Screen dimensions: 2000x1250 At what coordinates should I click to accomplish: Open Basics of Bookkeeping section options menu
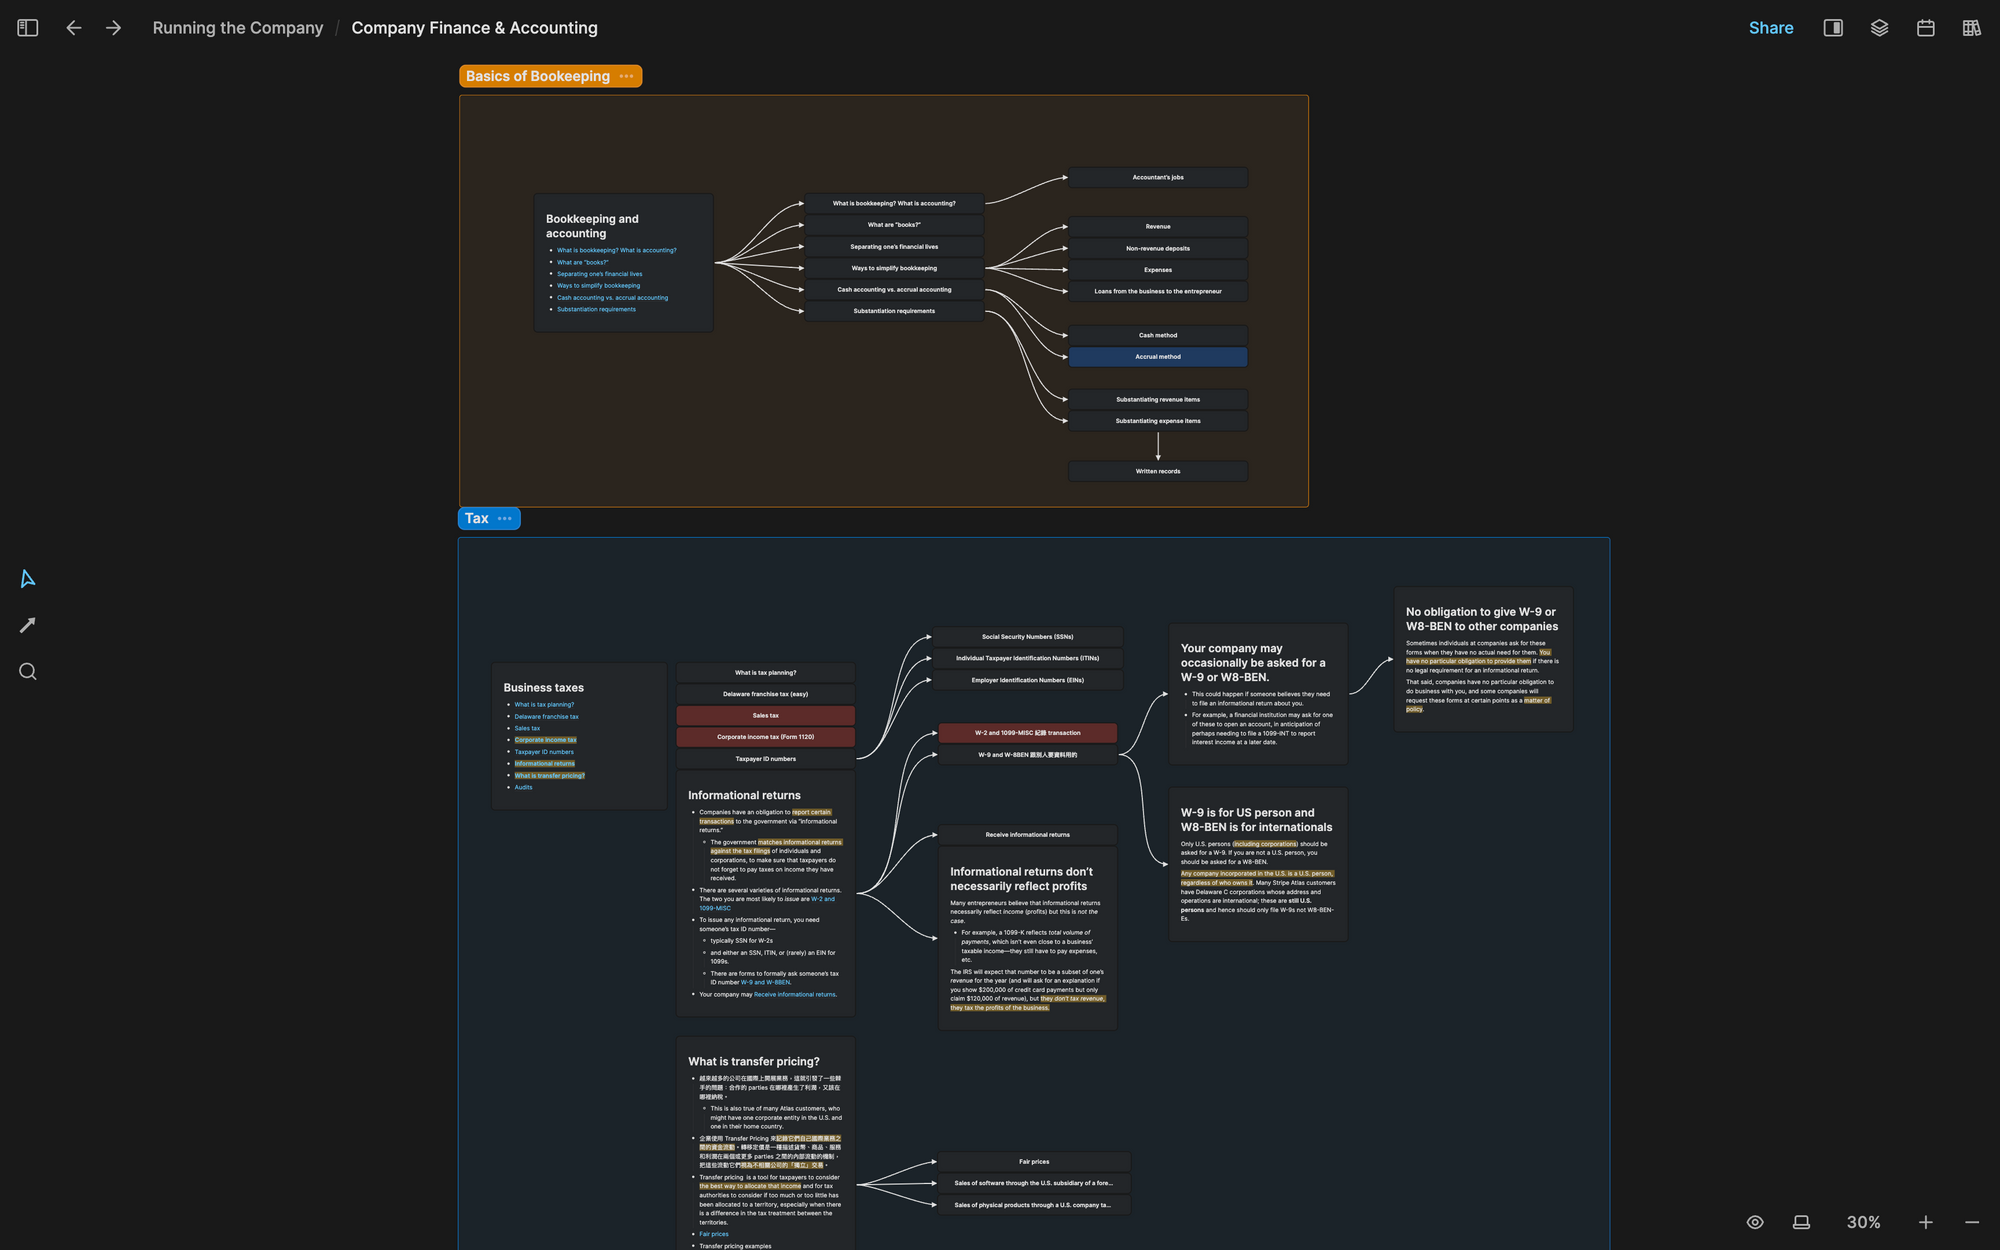click(627, 76)
